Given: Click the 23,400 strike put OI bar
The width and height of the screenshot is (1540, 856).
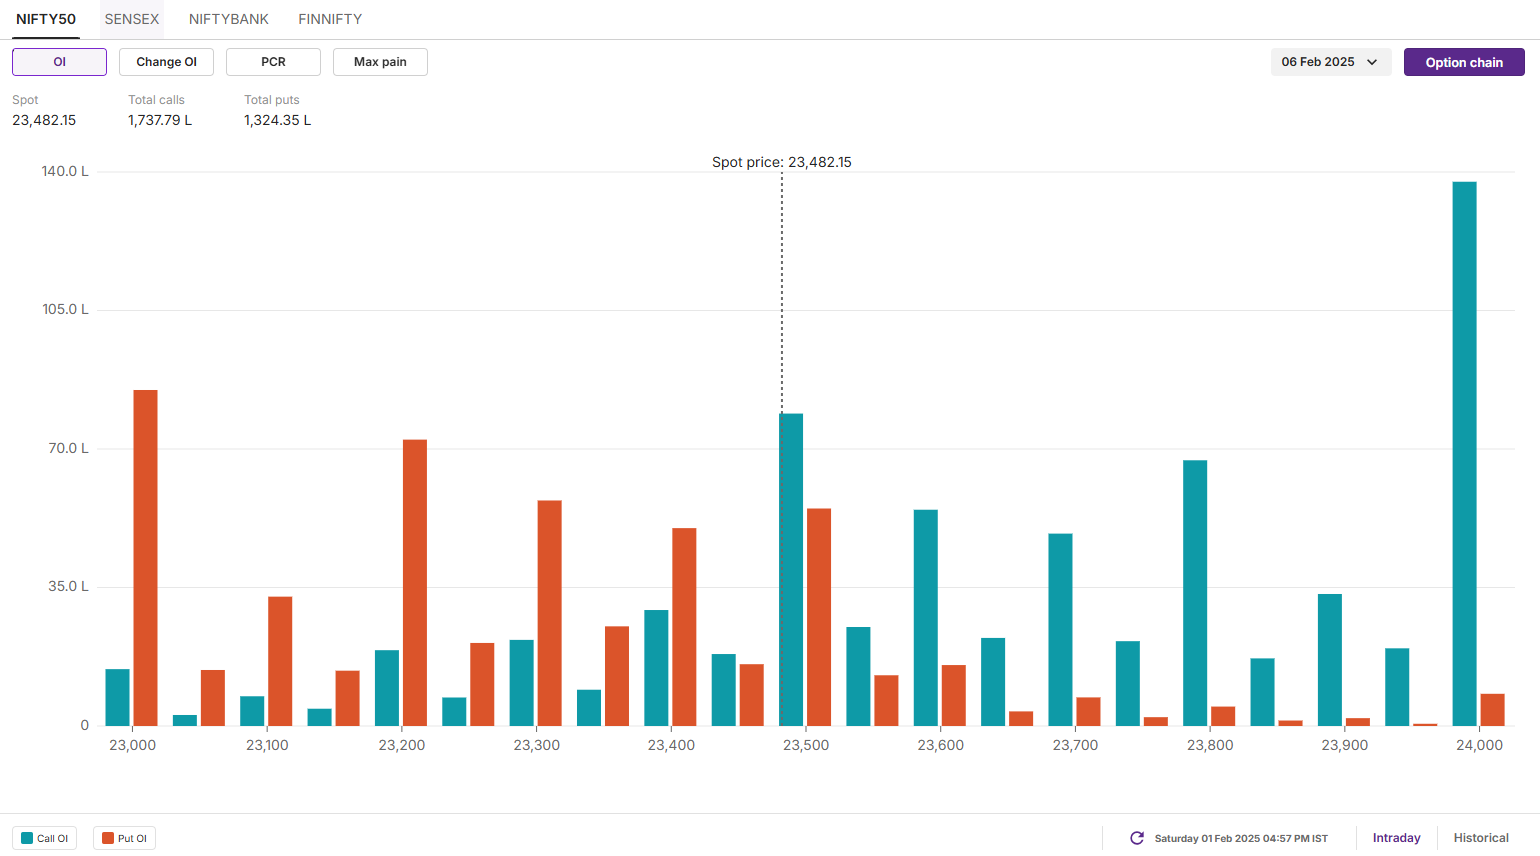Looking at the screenshot, I should (x=684, y=627).
